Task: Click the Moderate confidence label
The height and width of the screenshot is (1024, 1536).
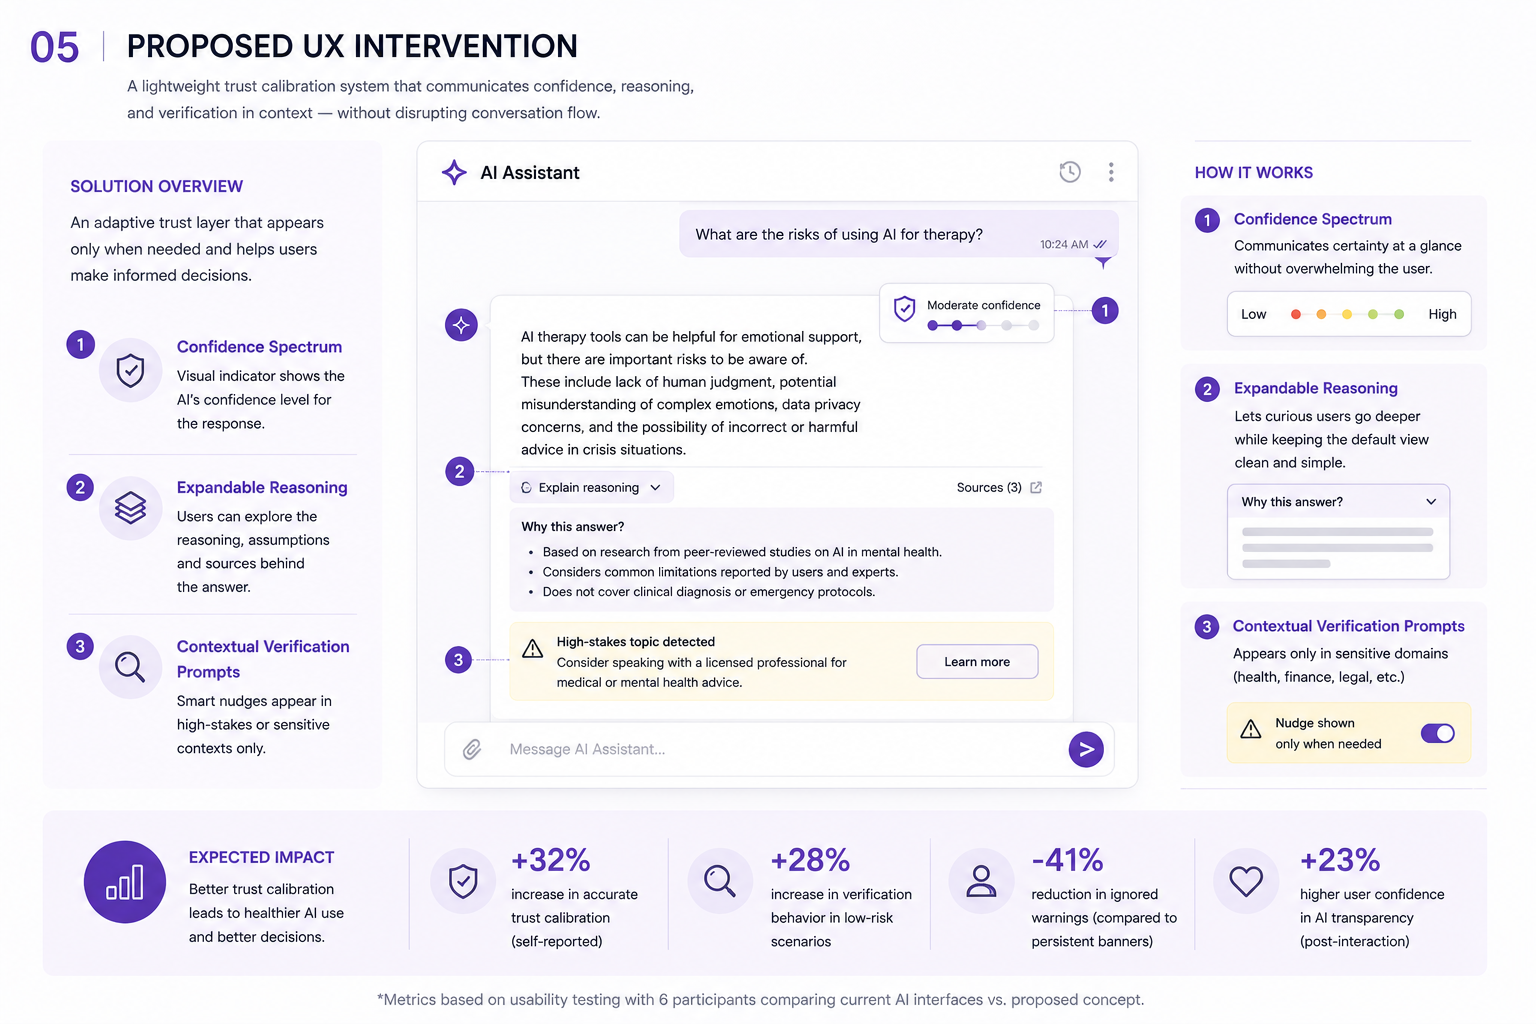Action: point(984,305)
